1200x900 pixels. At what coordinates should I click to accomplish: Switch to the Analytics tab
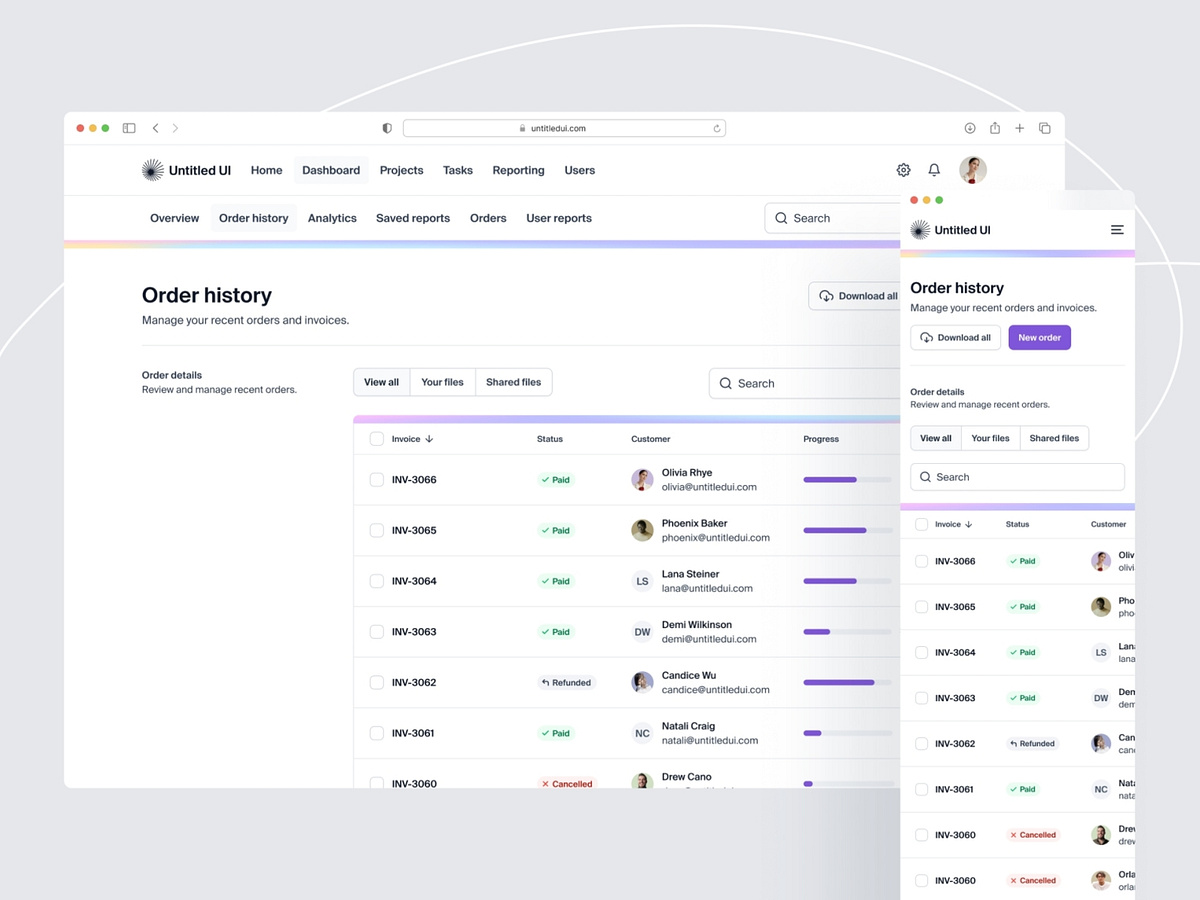pyautogui.click(x=332, y=218)
